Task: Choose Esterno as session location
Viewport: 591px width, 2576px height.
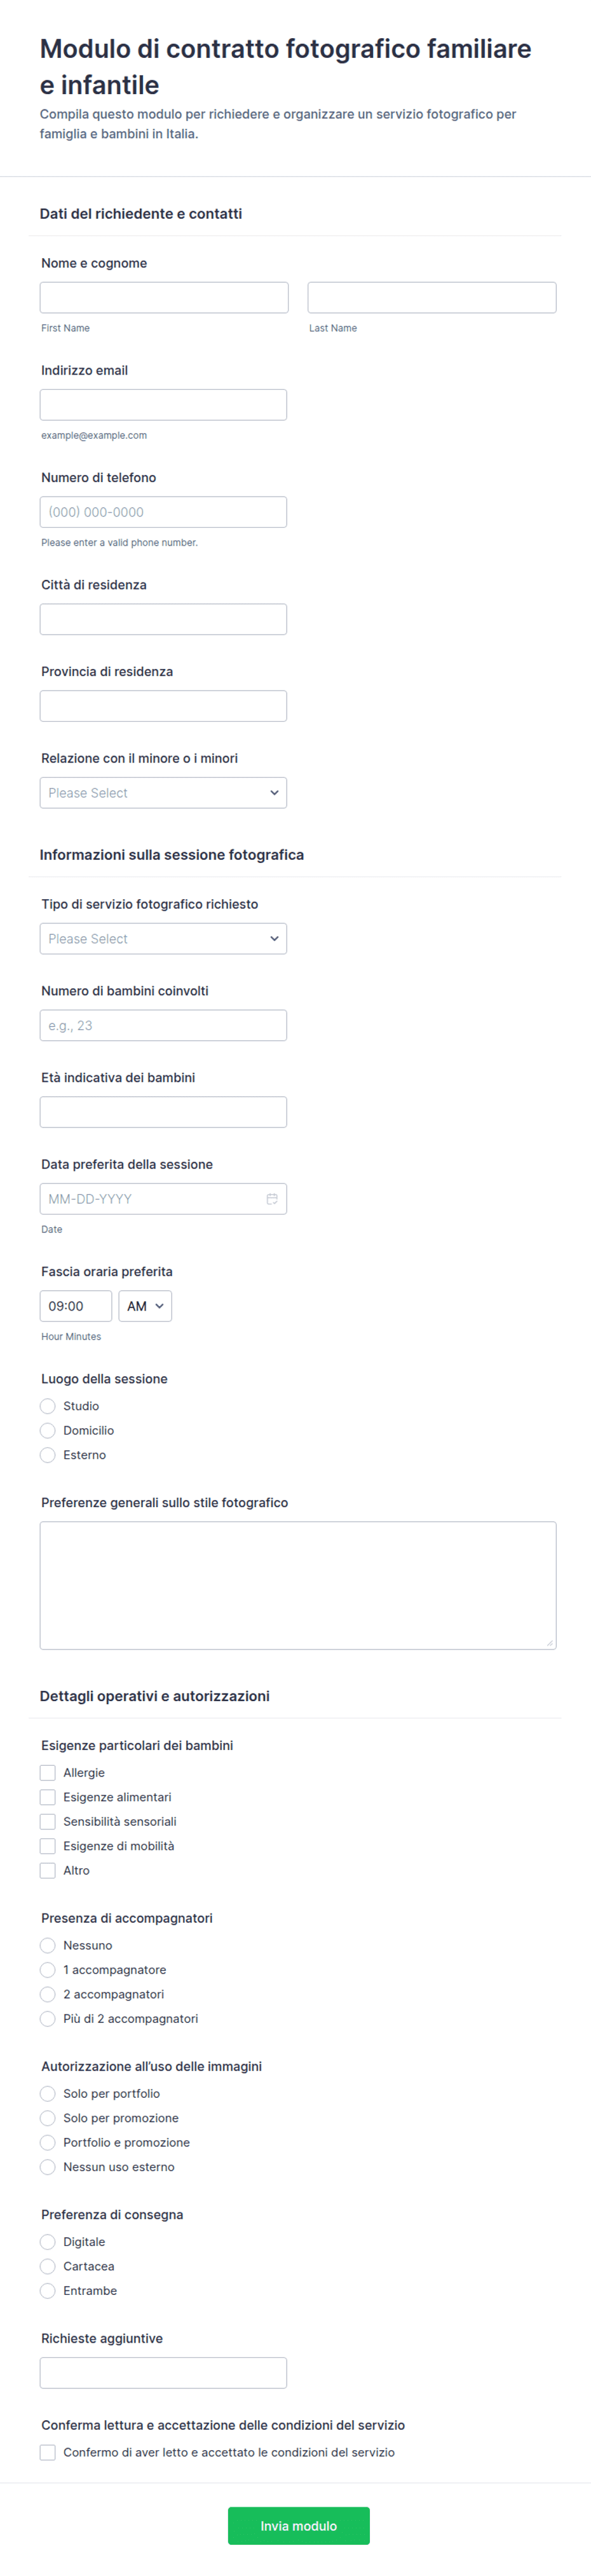Action: pos(48,1454)
